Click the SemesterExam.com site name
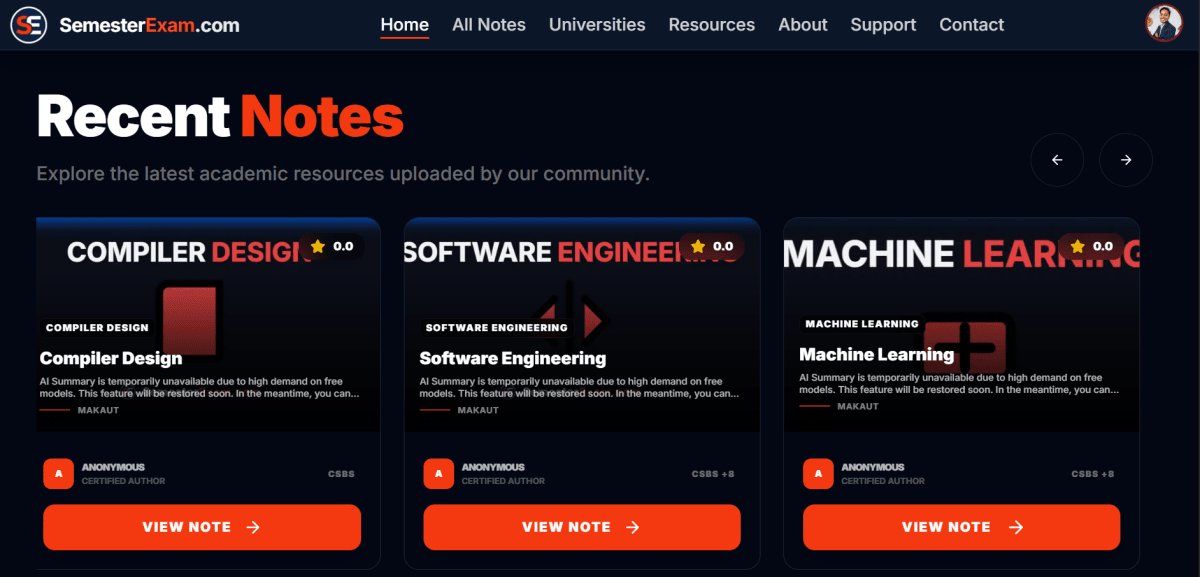The height and width of the screenshot is (577, 1200). pyautogui.click(x=150, y=26)
